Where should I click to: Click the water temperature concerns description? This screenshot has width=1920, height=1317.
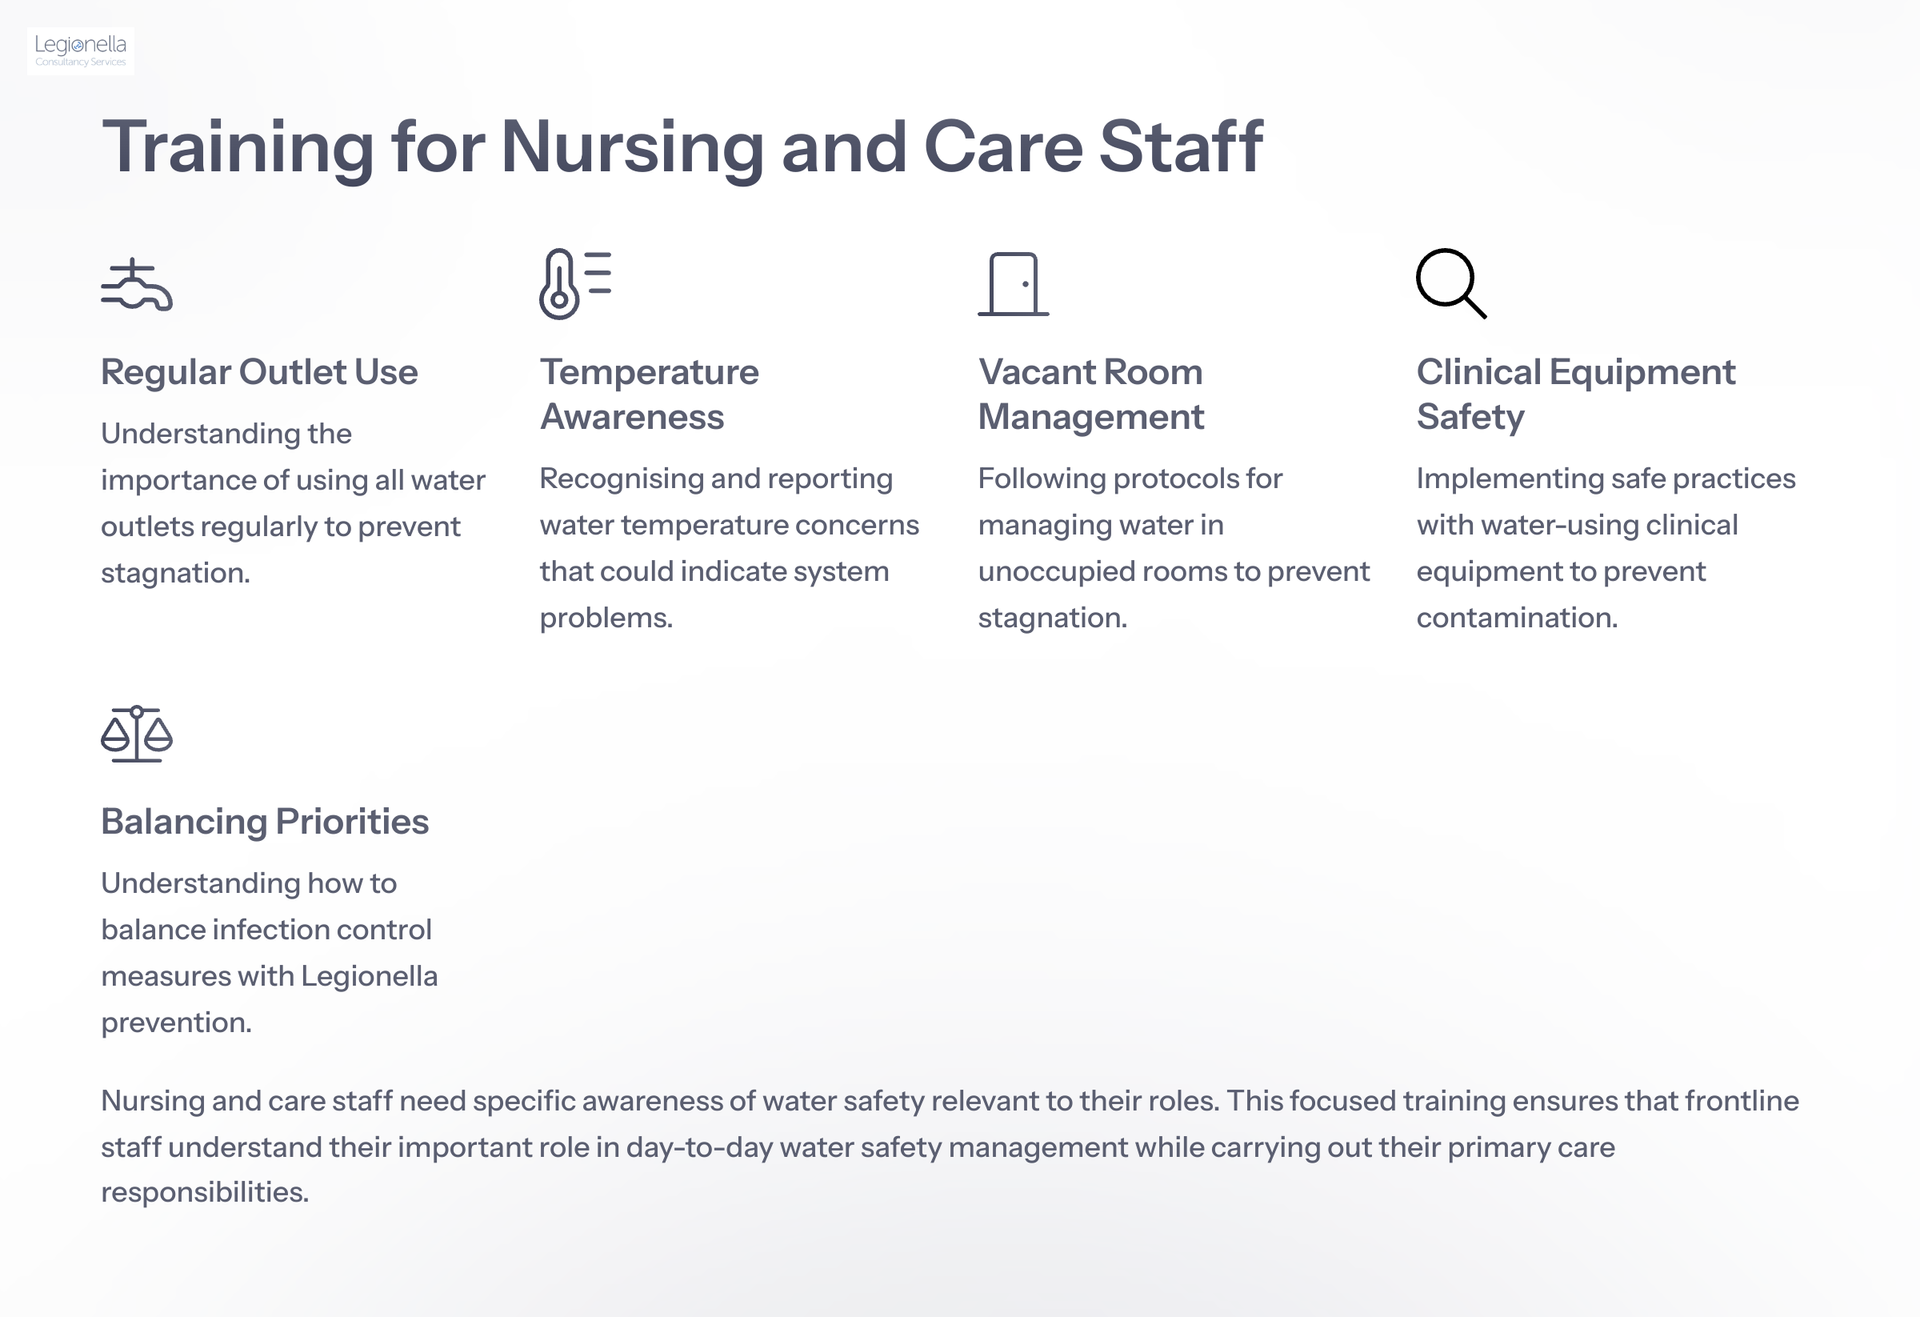[729, 548]
